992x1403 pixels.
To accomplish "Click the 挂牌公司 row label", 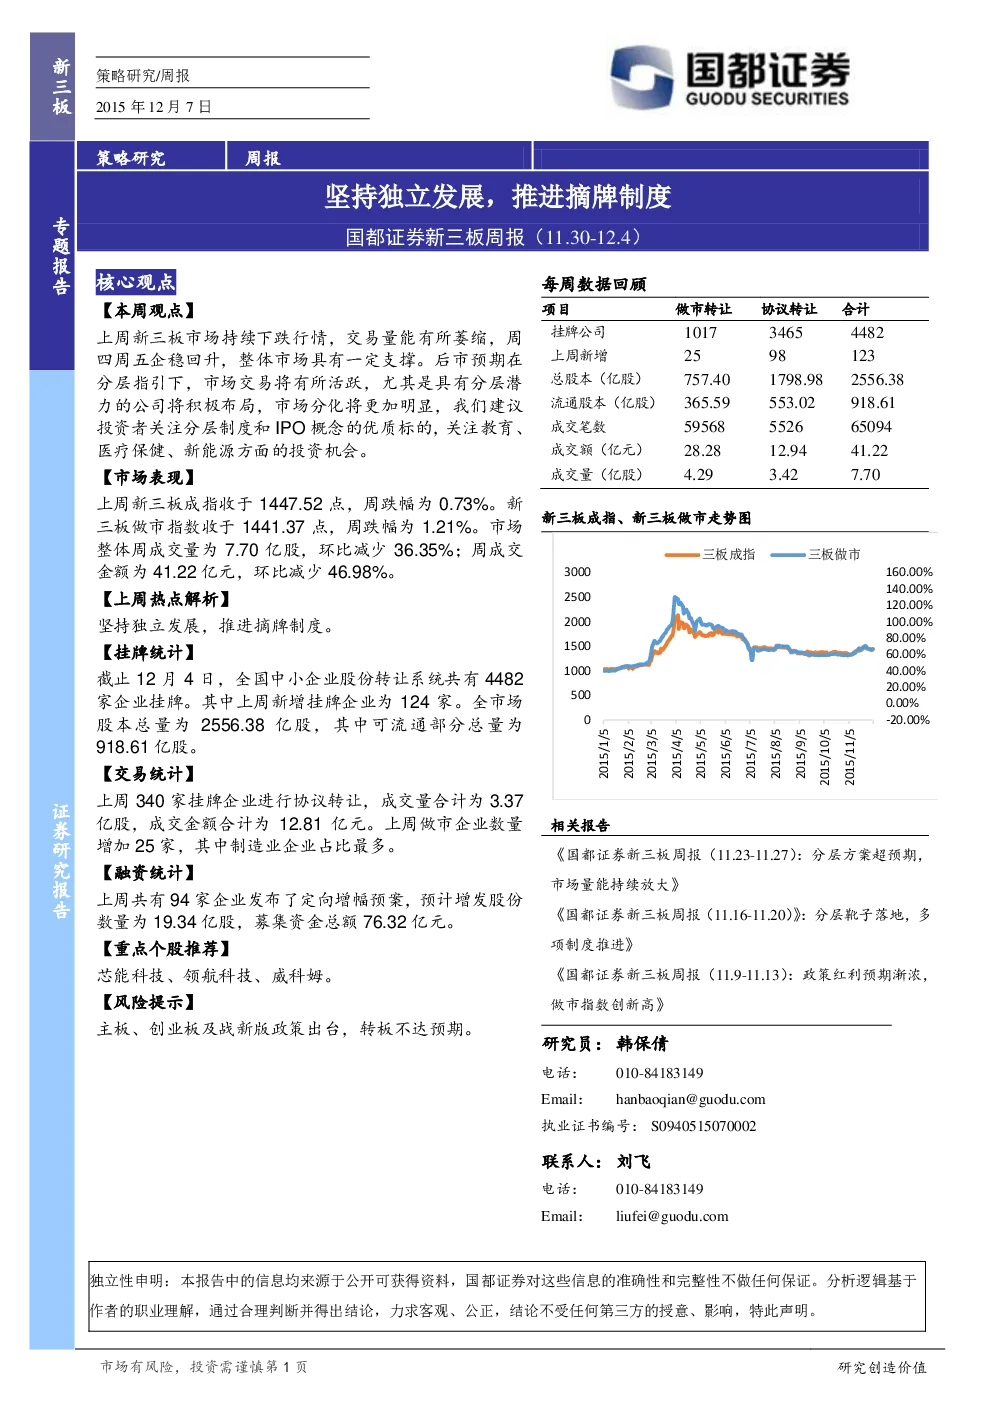I will coord(579,332).
